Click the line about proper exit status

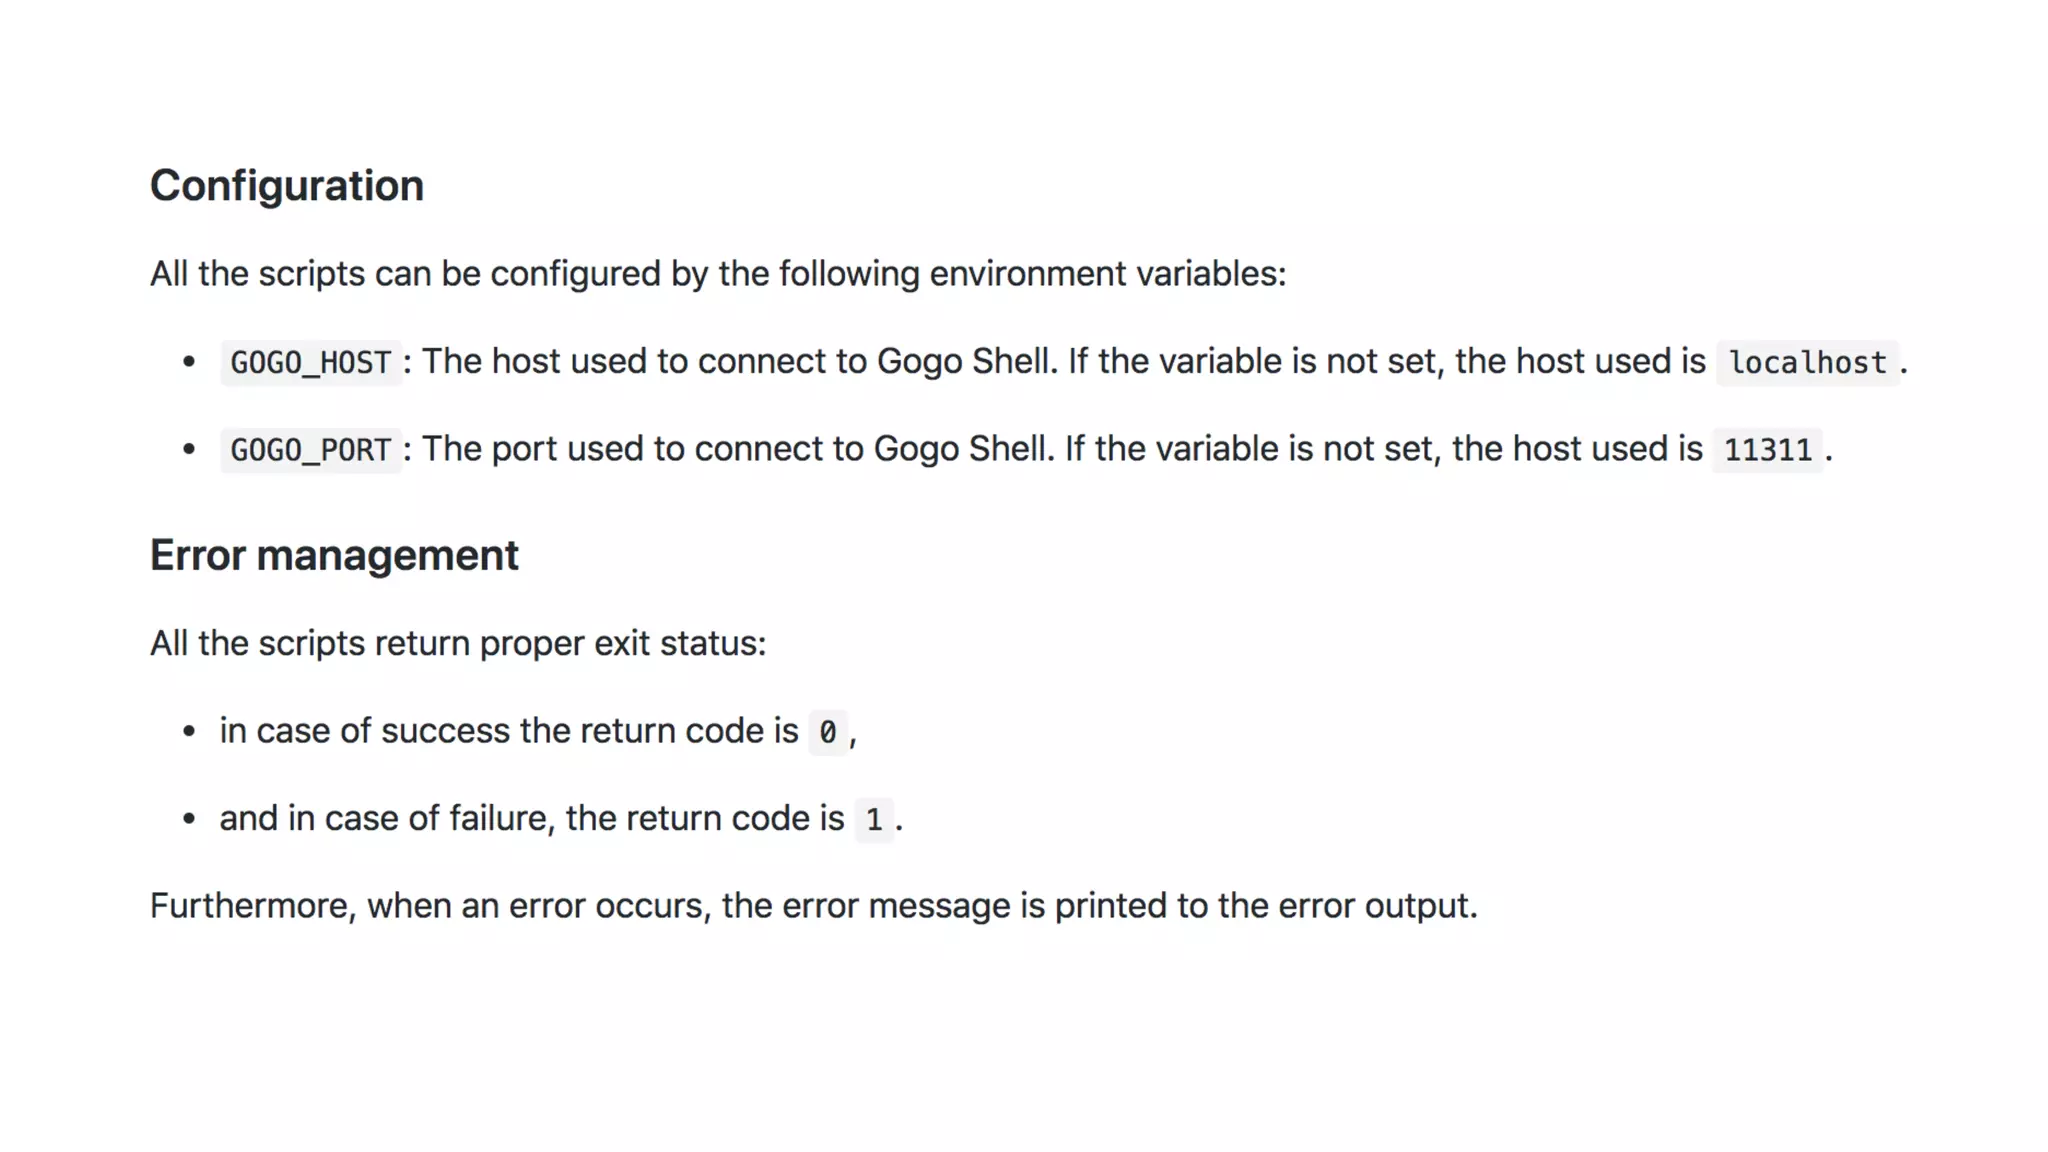tap(458, 644)
